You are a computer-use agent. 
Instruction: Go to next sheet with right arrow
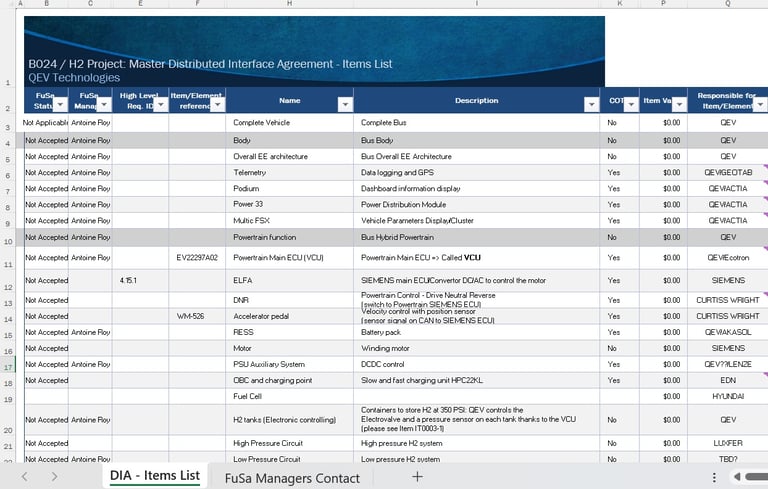[x=54, y=476]
